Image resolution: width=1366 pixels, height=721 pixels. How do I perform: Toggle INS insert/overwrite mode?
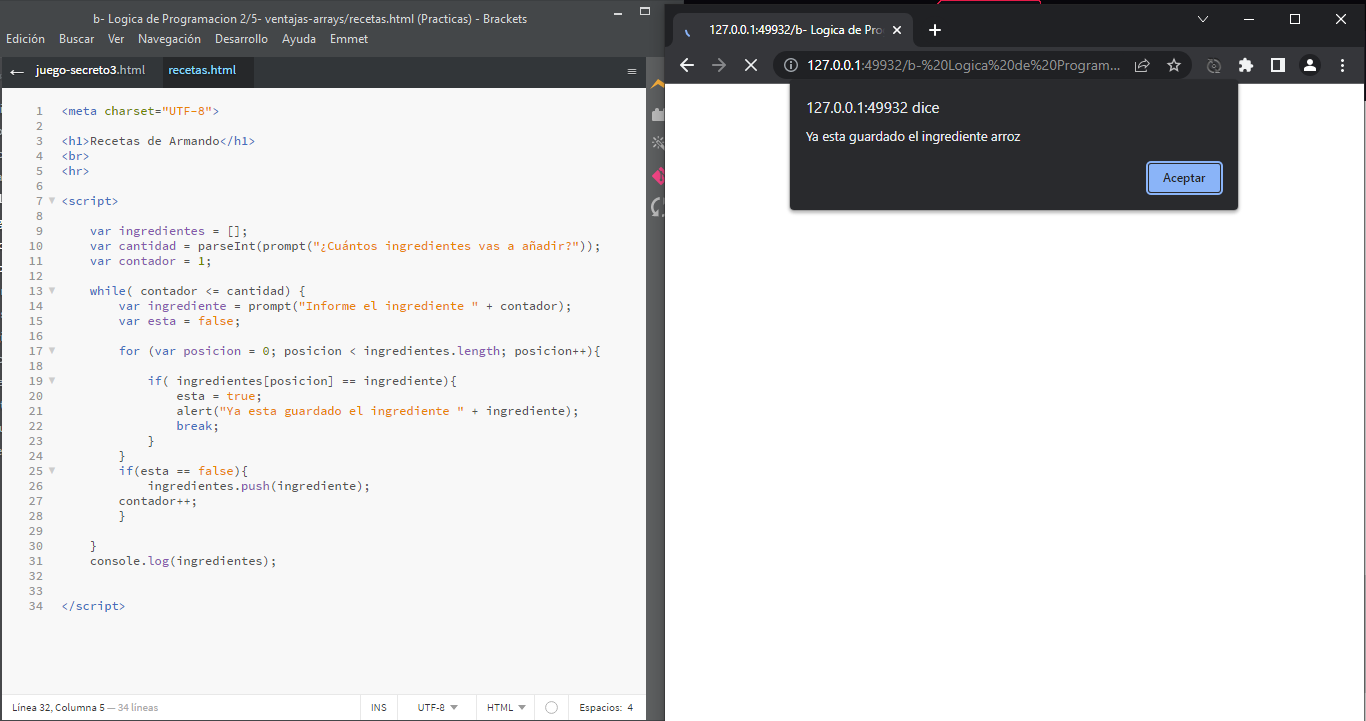click(379, 707)
